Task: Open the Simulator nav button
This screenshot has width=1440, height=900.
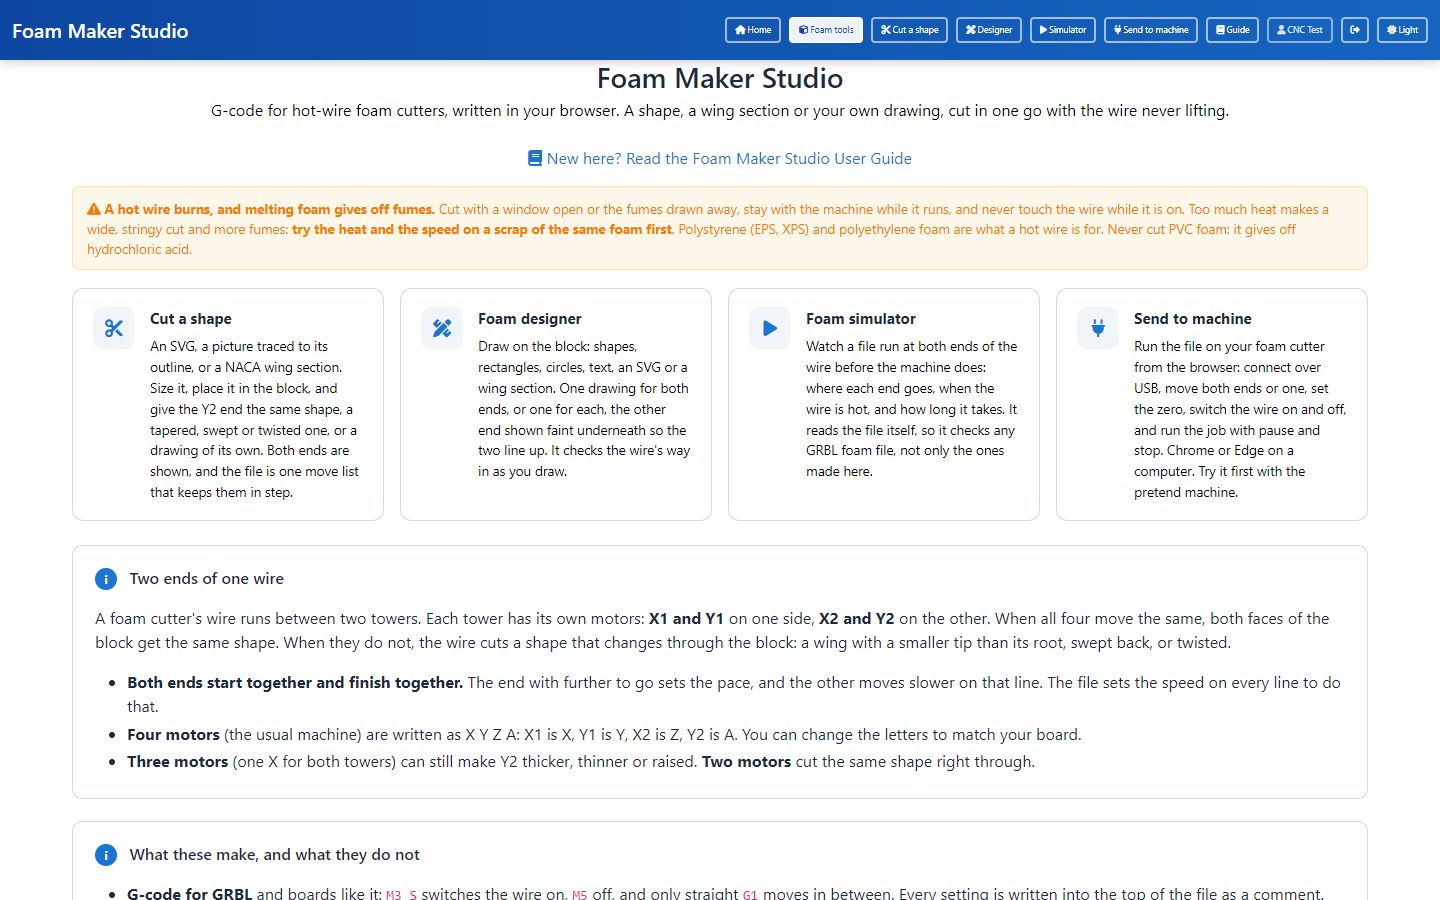Action: [1063, 30]
